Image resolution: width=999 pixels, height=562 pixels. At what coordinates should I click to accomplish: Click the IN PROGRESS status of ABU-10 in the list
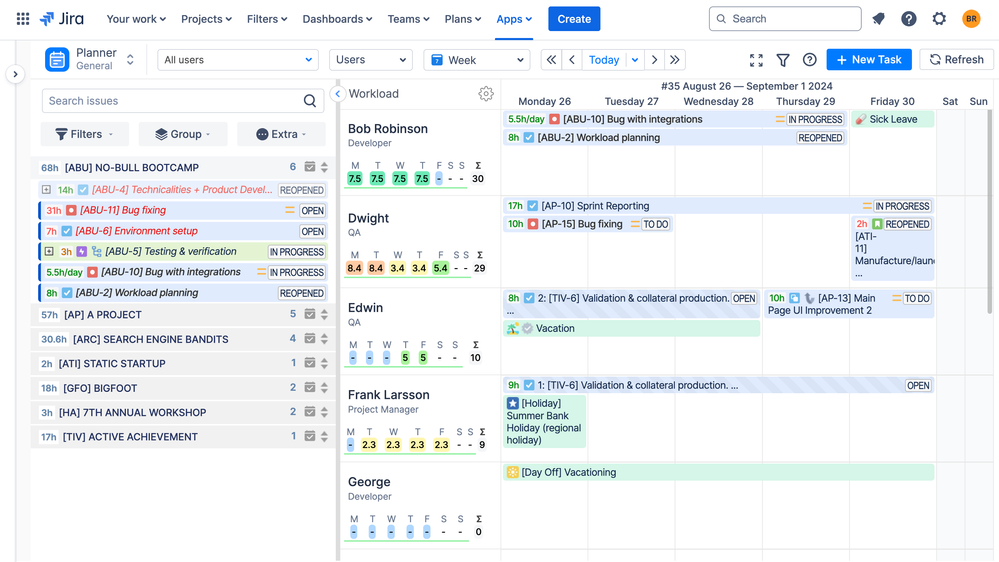point(297,273)
